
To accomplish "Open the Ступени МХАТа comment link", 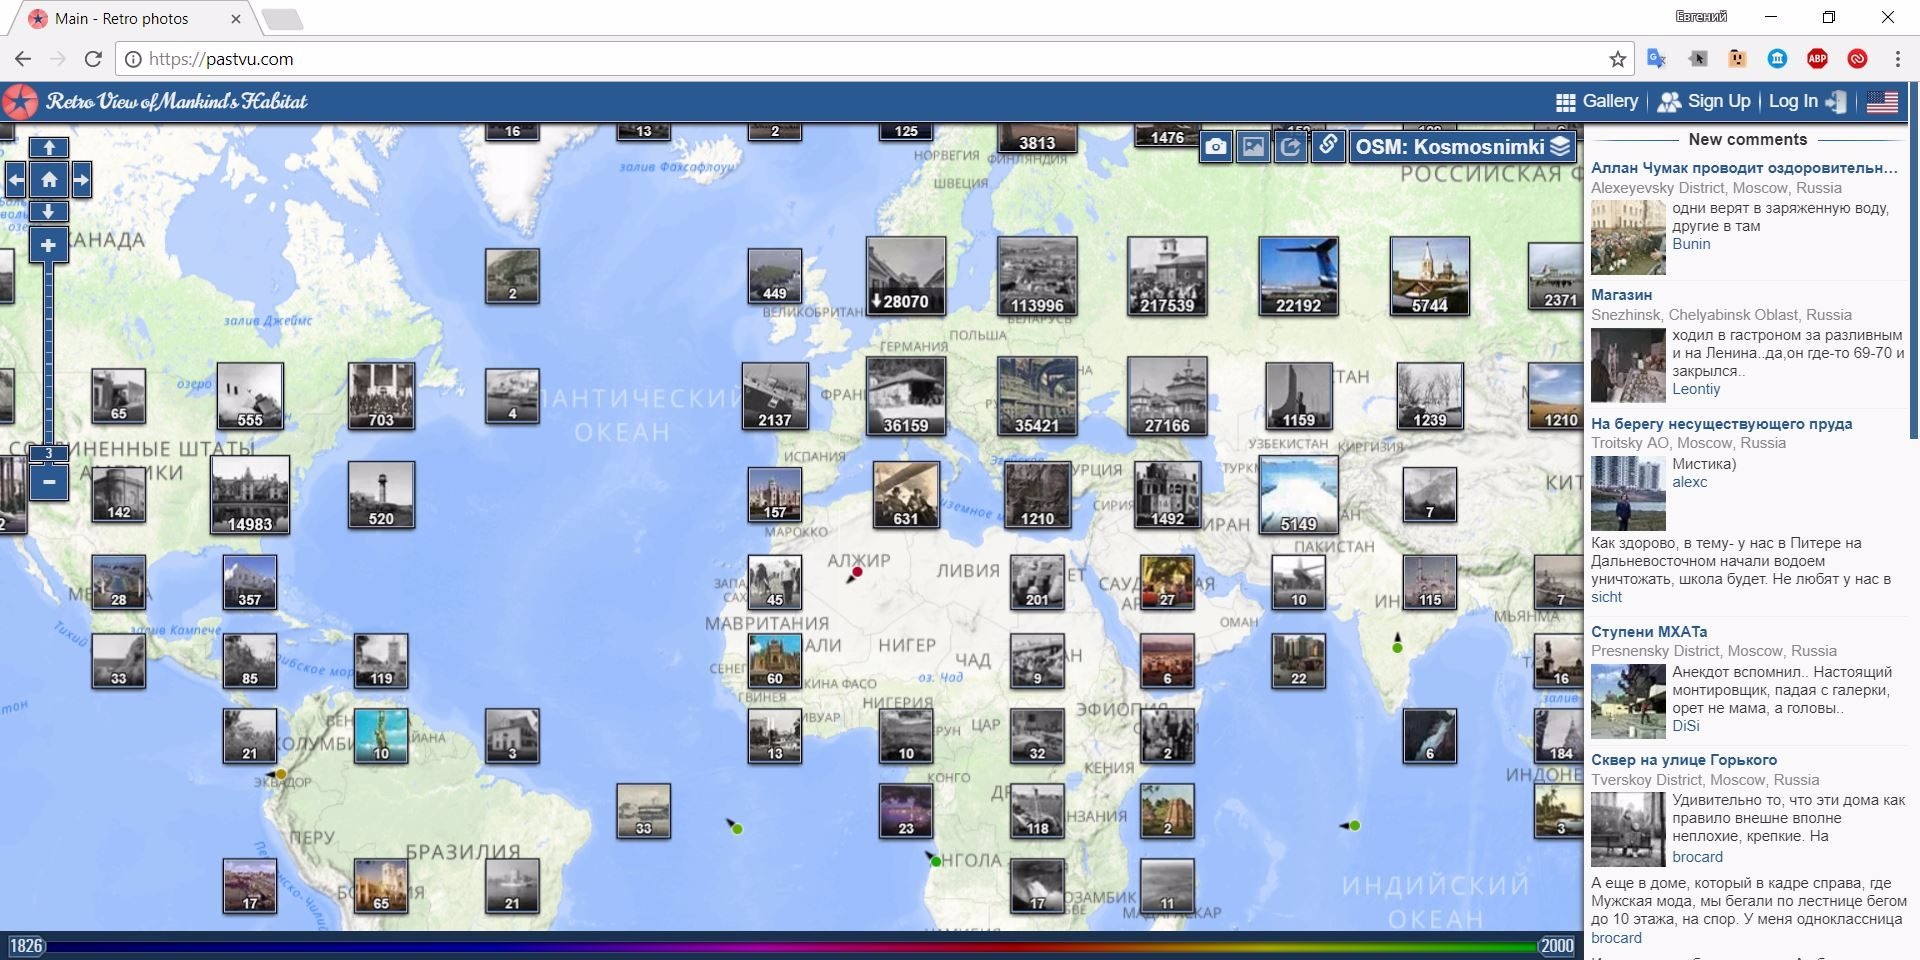I will tap(1649, 632).
